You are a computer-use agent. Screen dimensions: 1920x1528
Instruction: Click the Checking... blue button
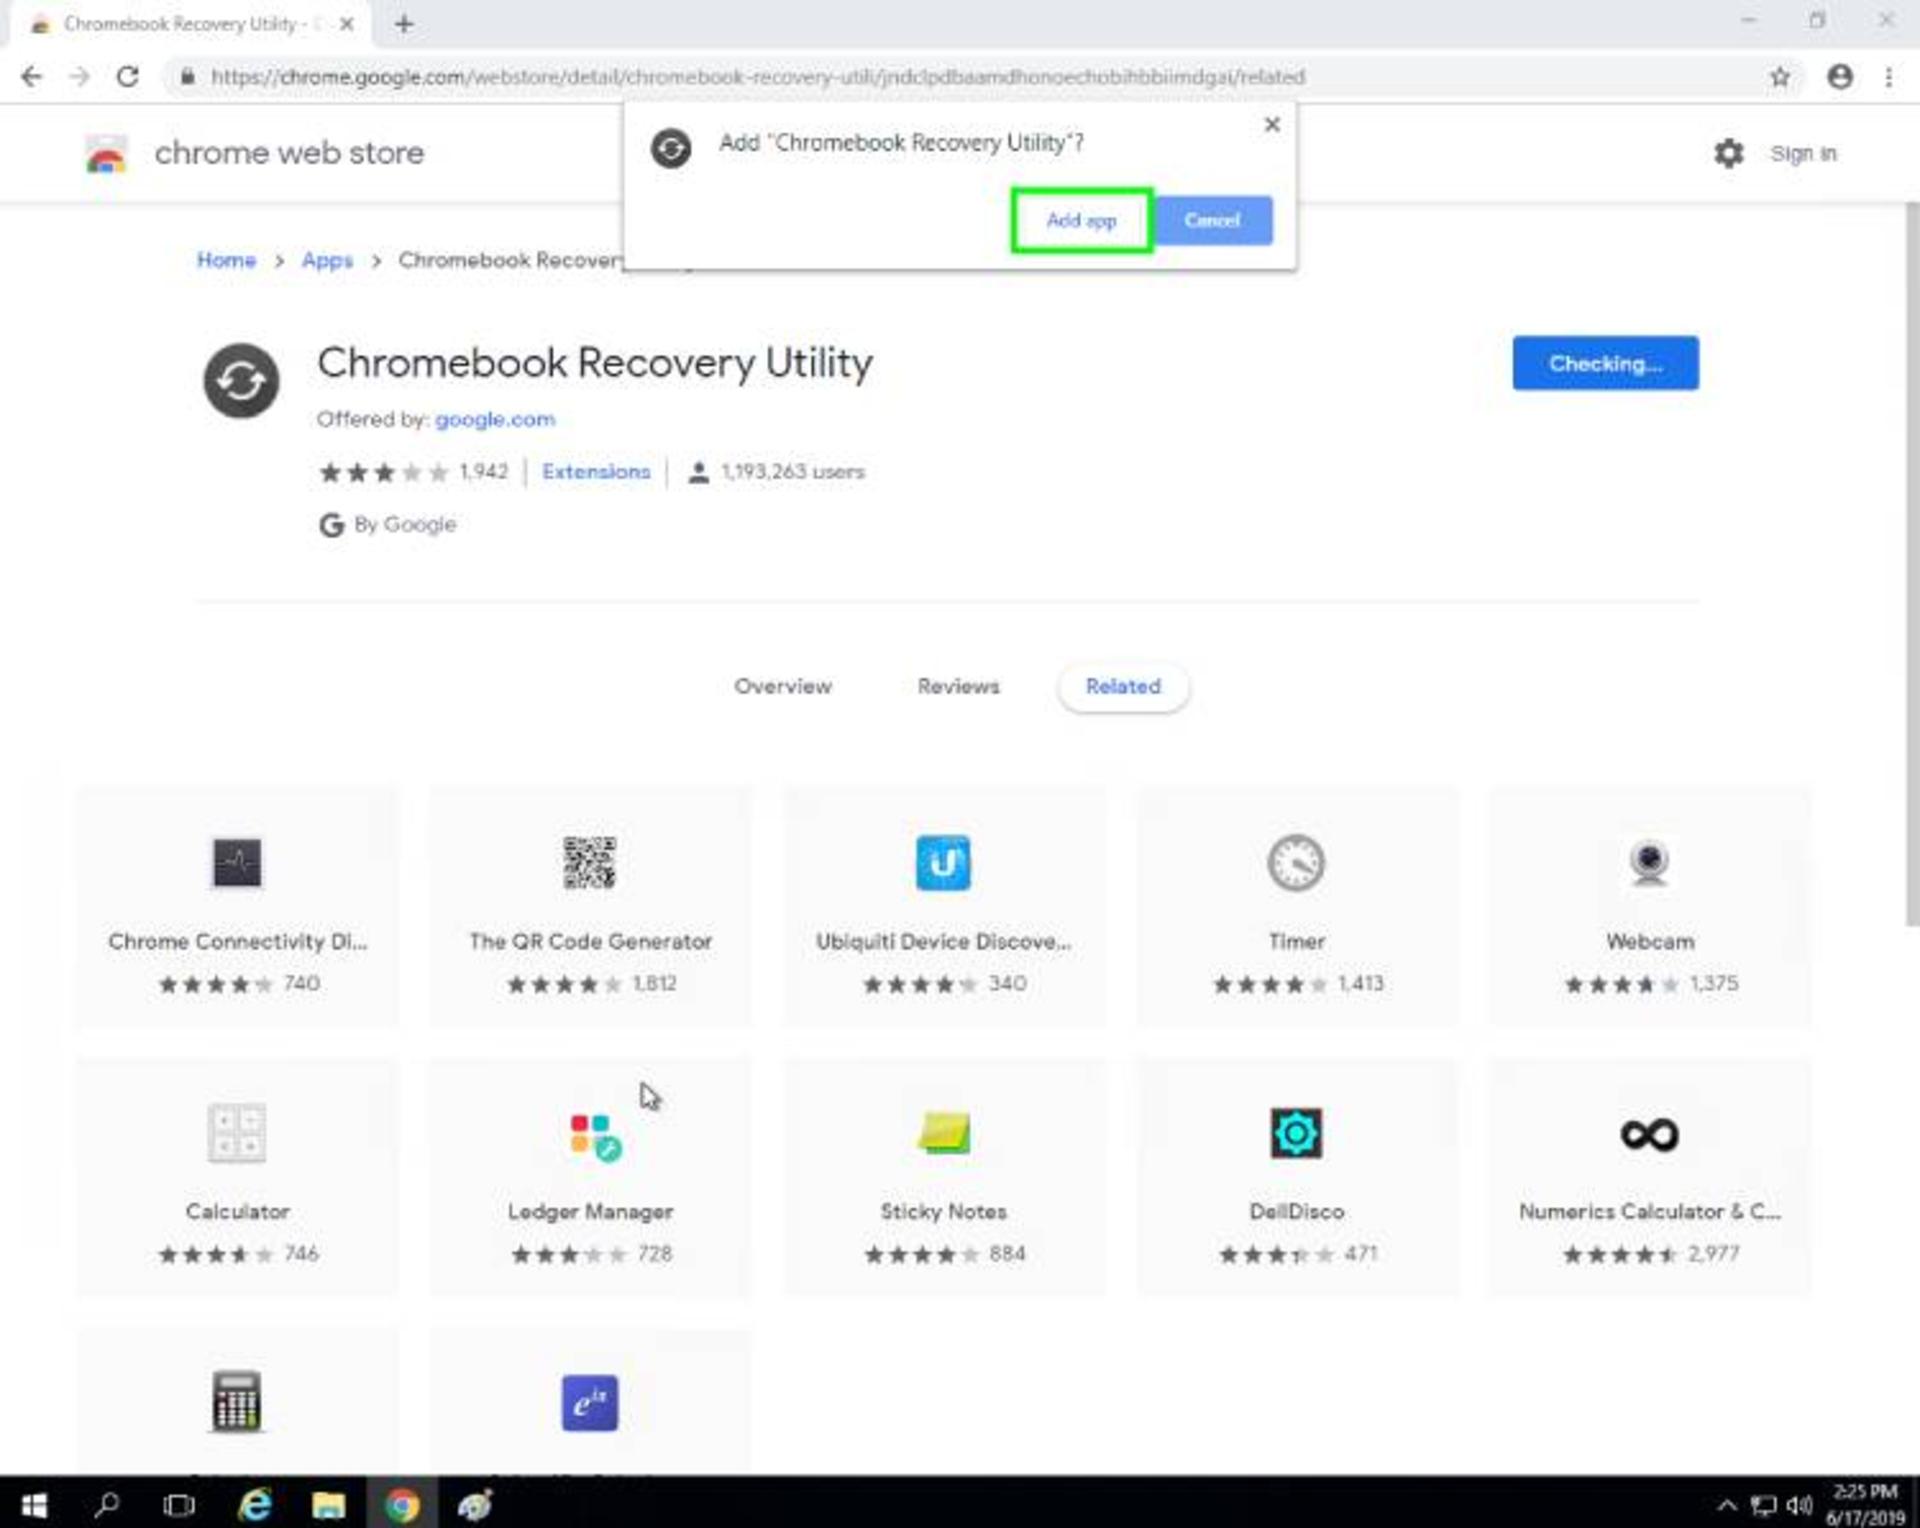1605,363
